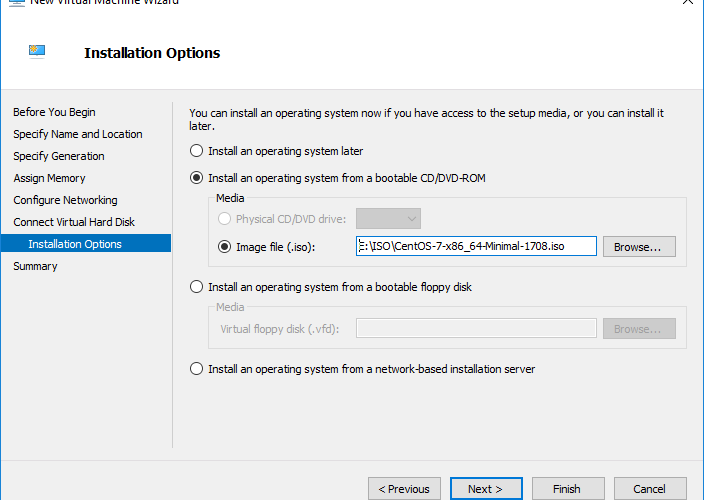Go to Connect Virtual Hard Disk step
Viewport: 704px width, 500px height.
74,222
